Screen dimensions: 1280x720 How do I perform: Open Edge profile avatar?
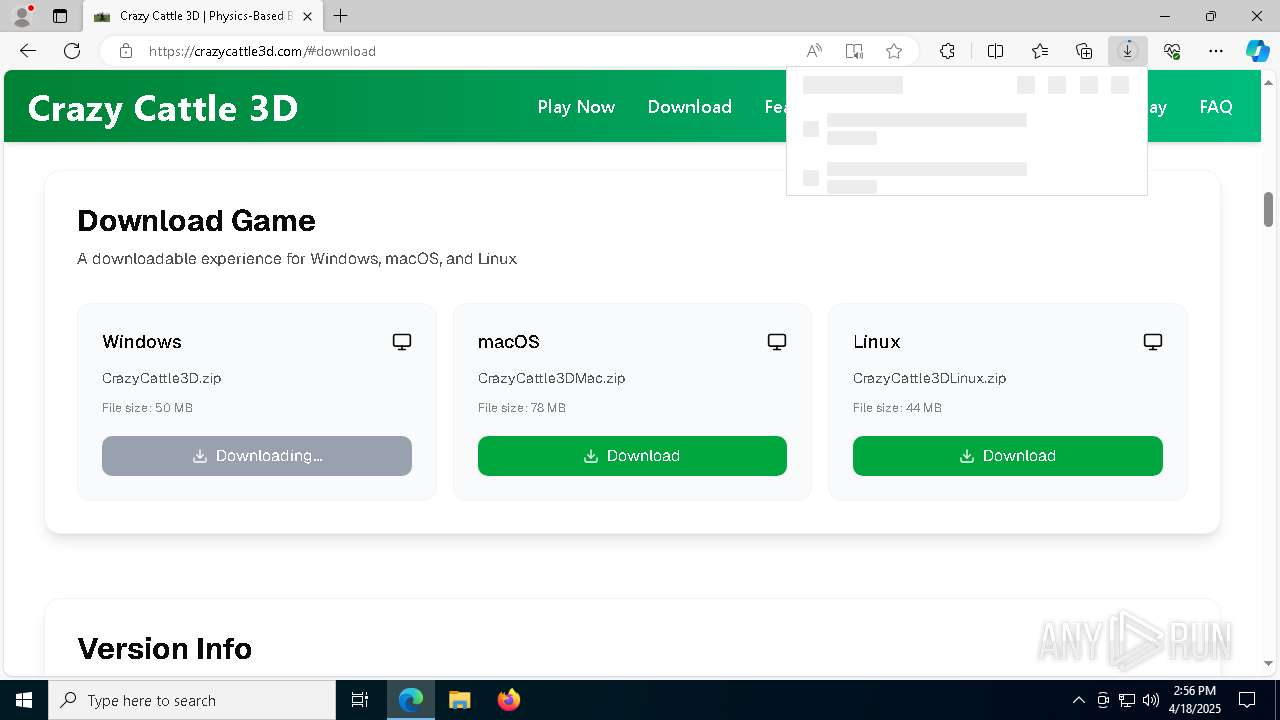coord(22,16)
